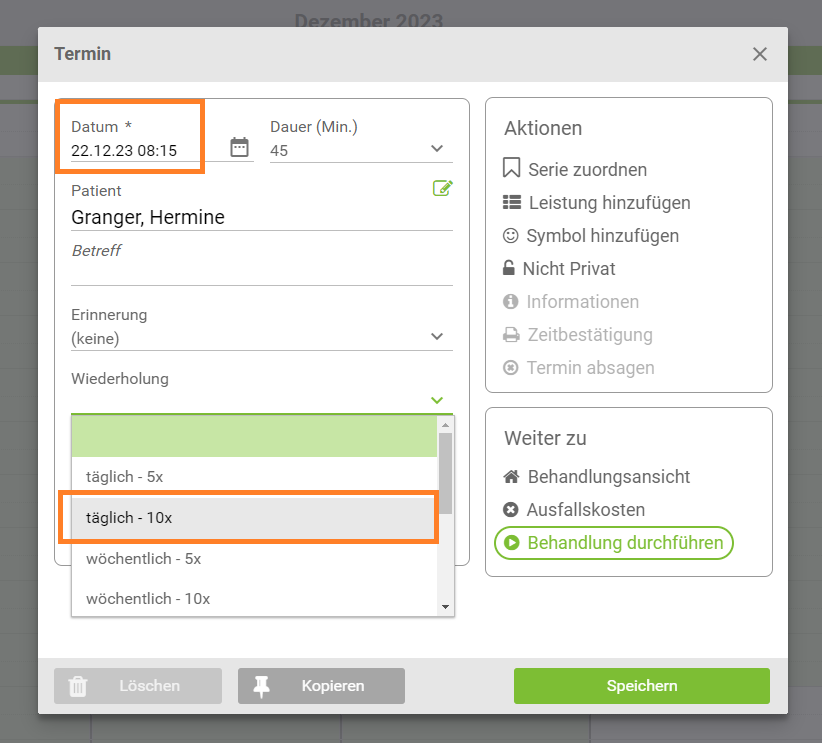Choose wöchentlich - 5x from the list
Viewport: 822px width, 743px height.
click(254, 558)
